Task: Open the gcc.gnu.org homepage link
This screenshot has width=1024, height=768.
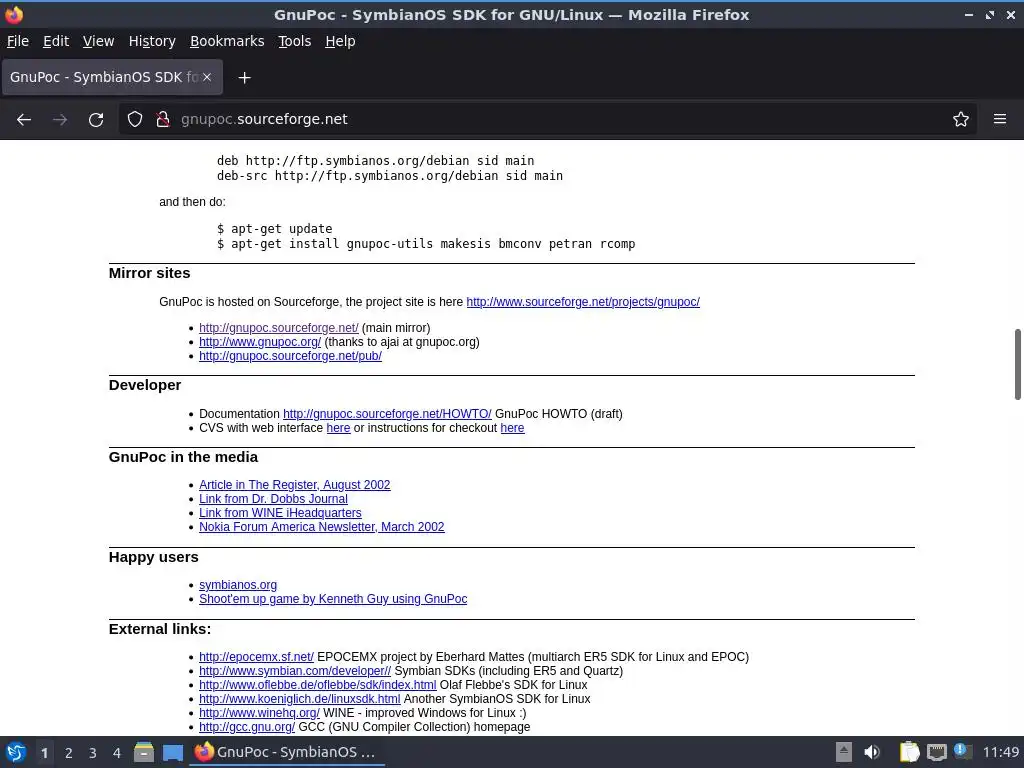Action: (247, 727)
